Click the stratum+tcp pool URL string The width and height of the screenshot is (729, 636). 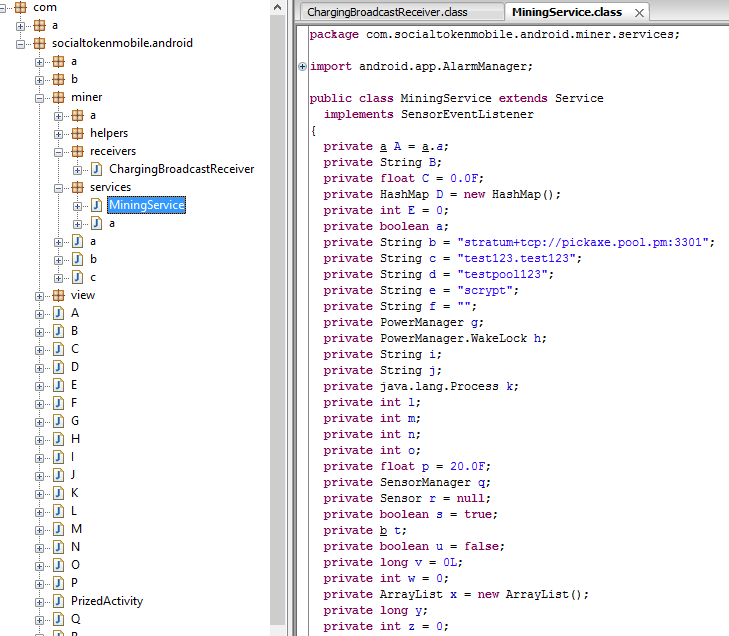click(x=583, y=242)
